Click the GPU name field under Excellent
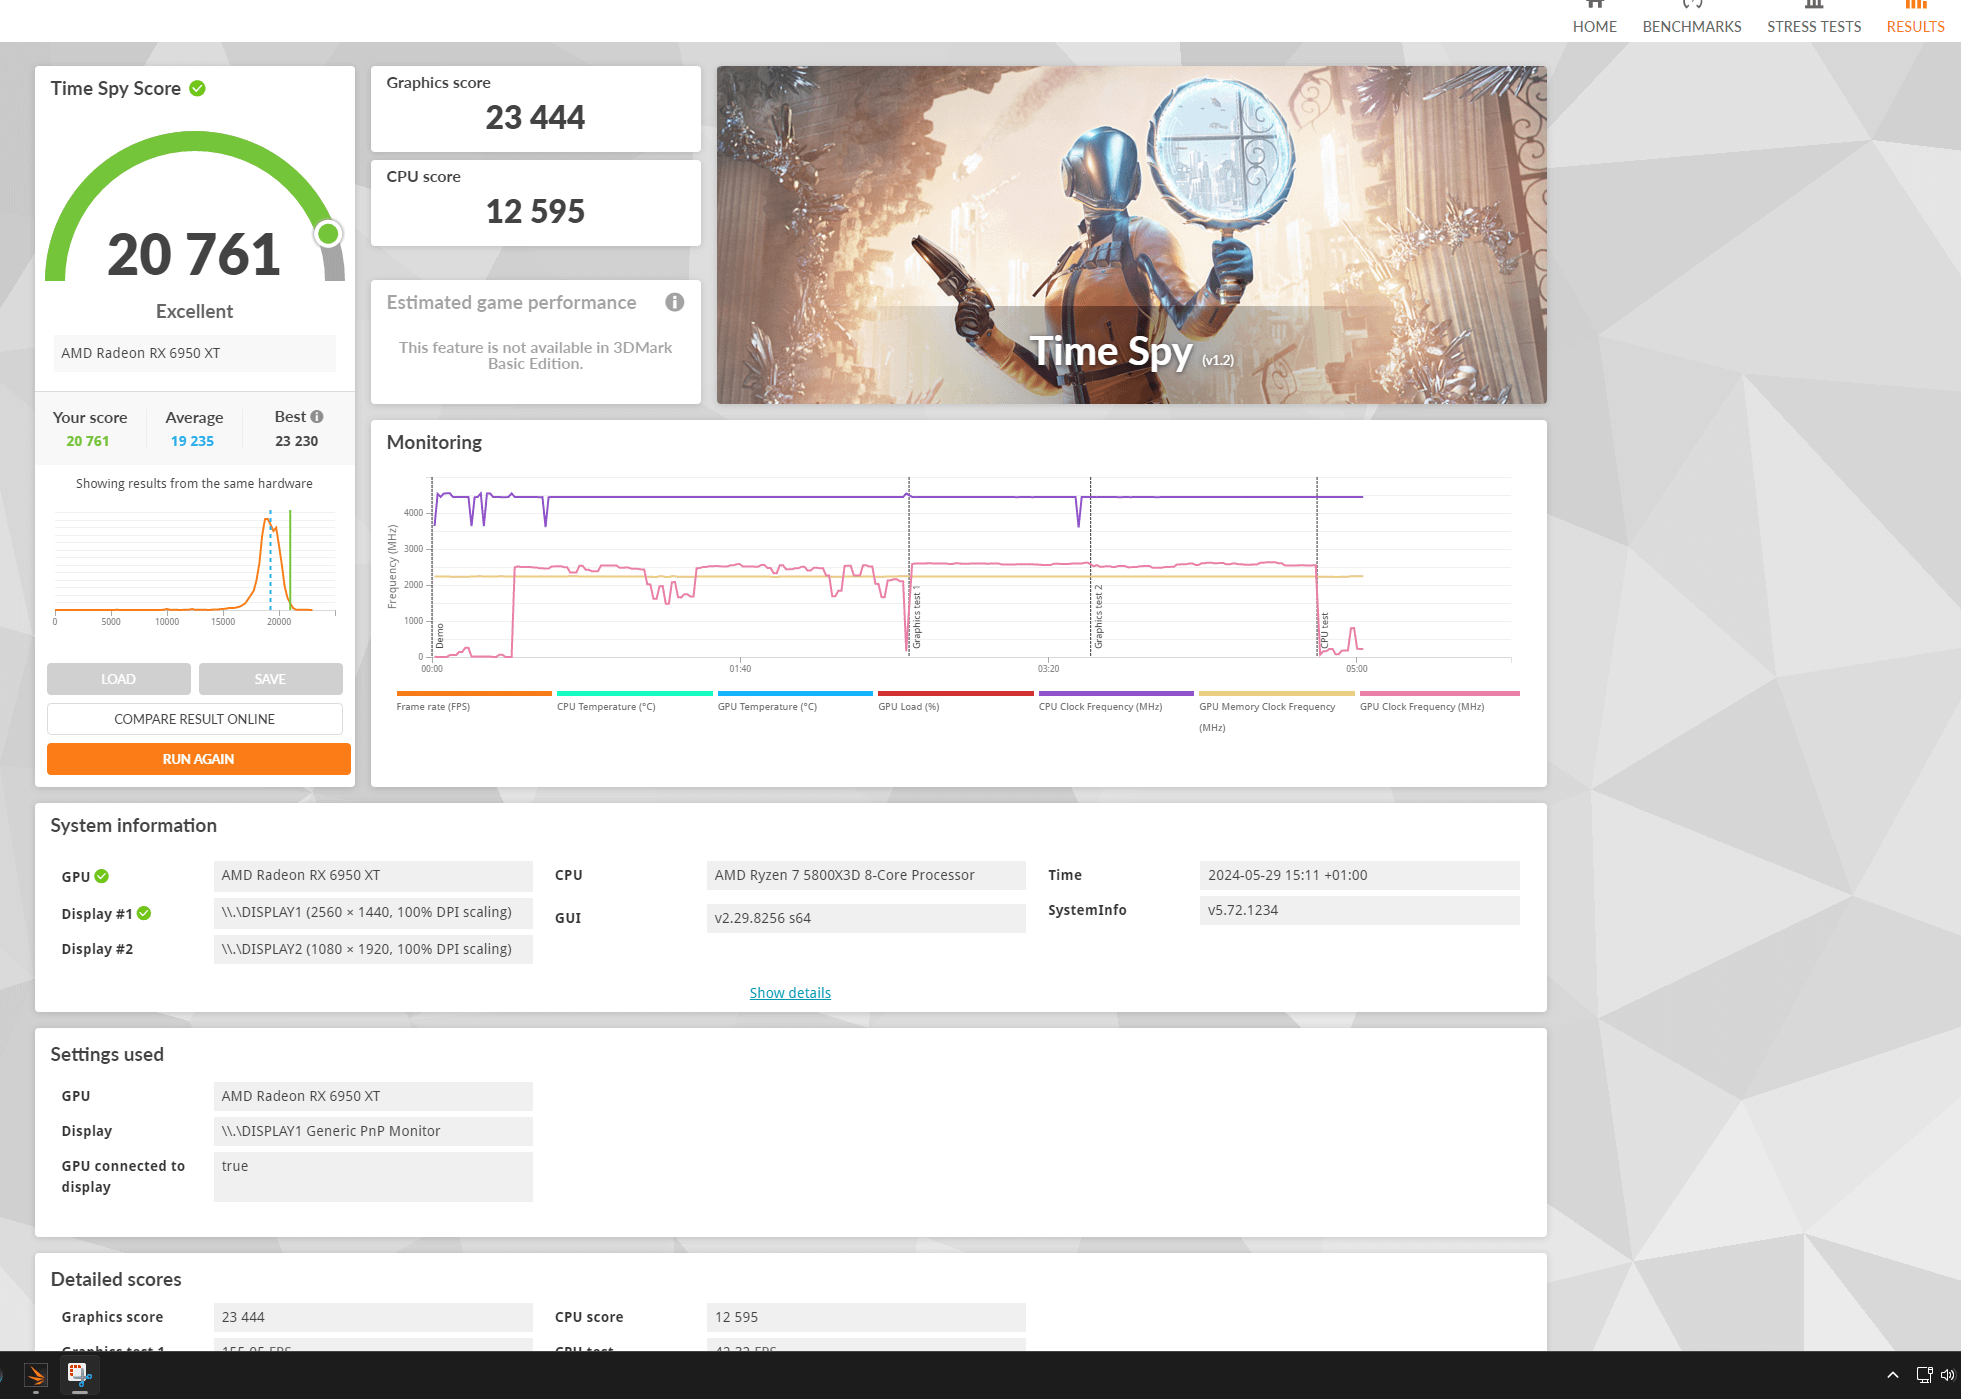Screen dimensions: 1961x1399 (x=195, y=353)
